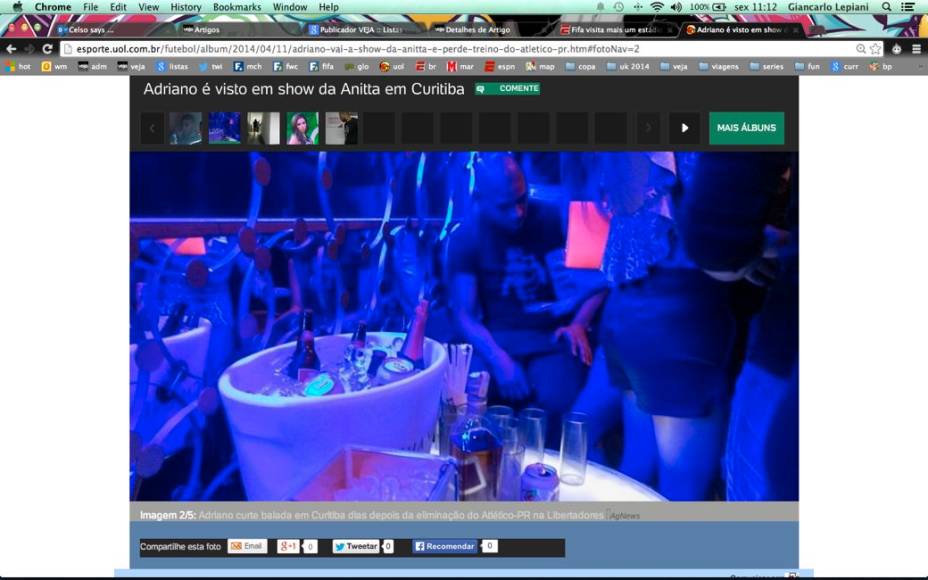This screenshot has width=928, height=580.
Task: Start slideshow with play button
Action: pos(684,128)
